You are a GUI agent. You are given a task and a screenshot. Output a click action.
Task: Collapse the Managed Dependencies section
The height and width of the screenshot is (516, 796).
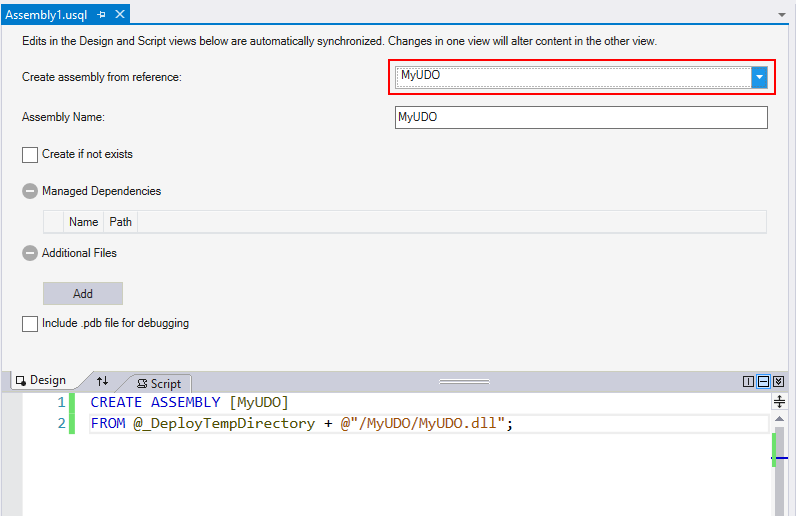[x=30, y=191]
